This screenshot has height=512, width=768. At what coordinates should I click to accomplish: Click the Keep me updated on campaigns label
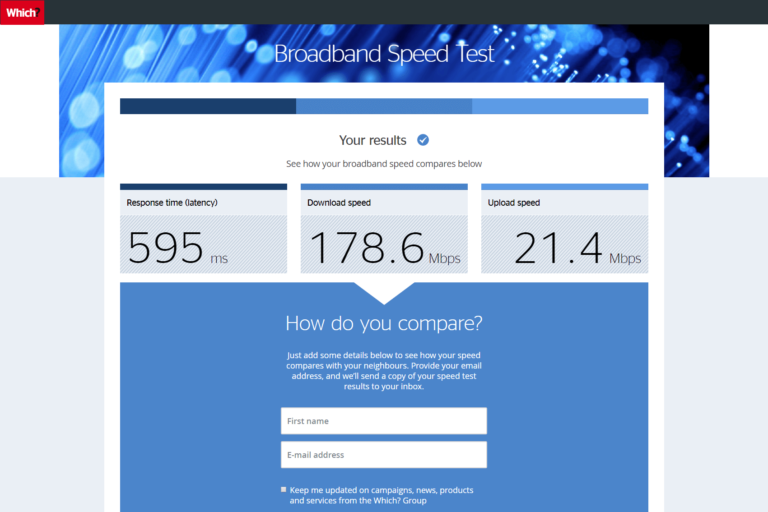coord(381,495)
